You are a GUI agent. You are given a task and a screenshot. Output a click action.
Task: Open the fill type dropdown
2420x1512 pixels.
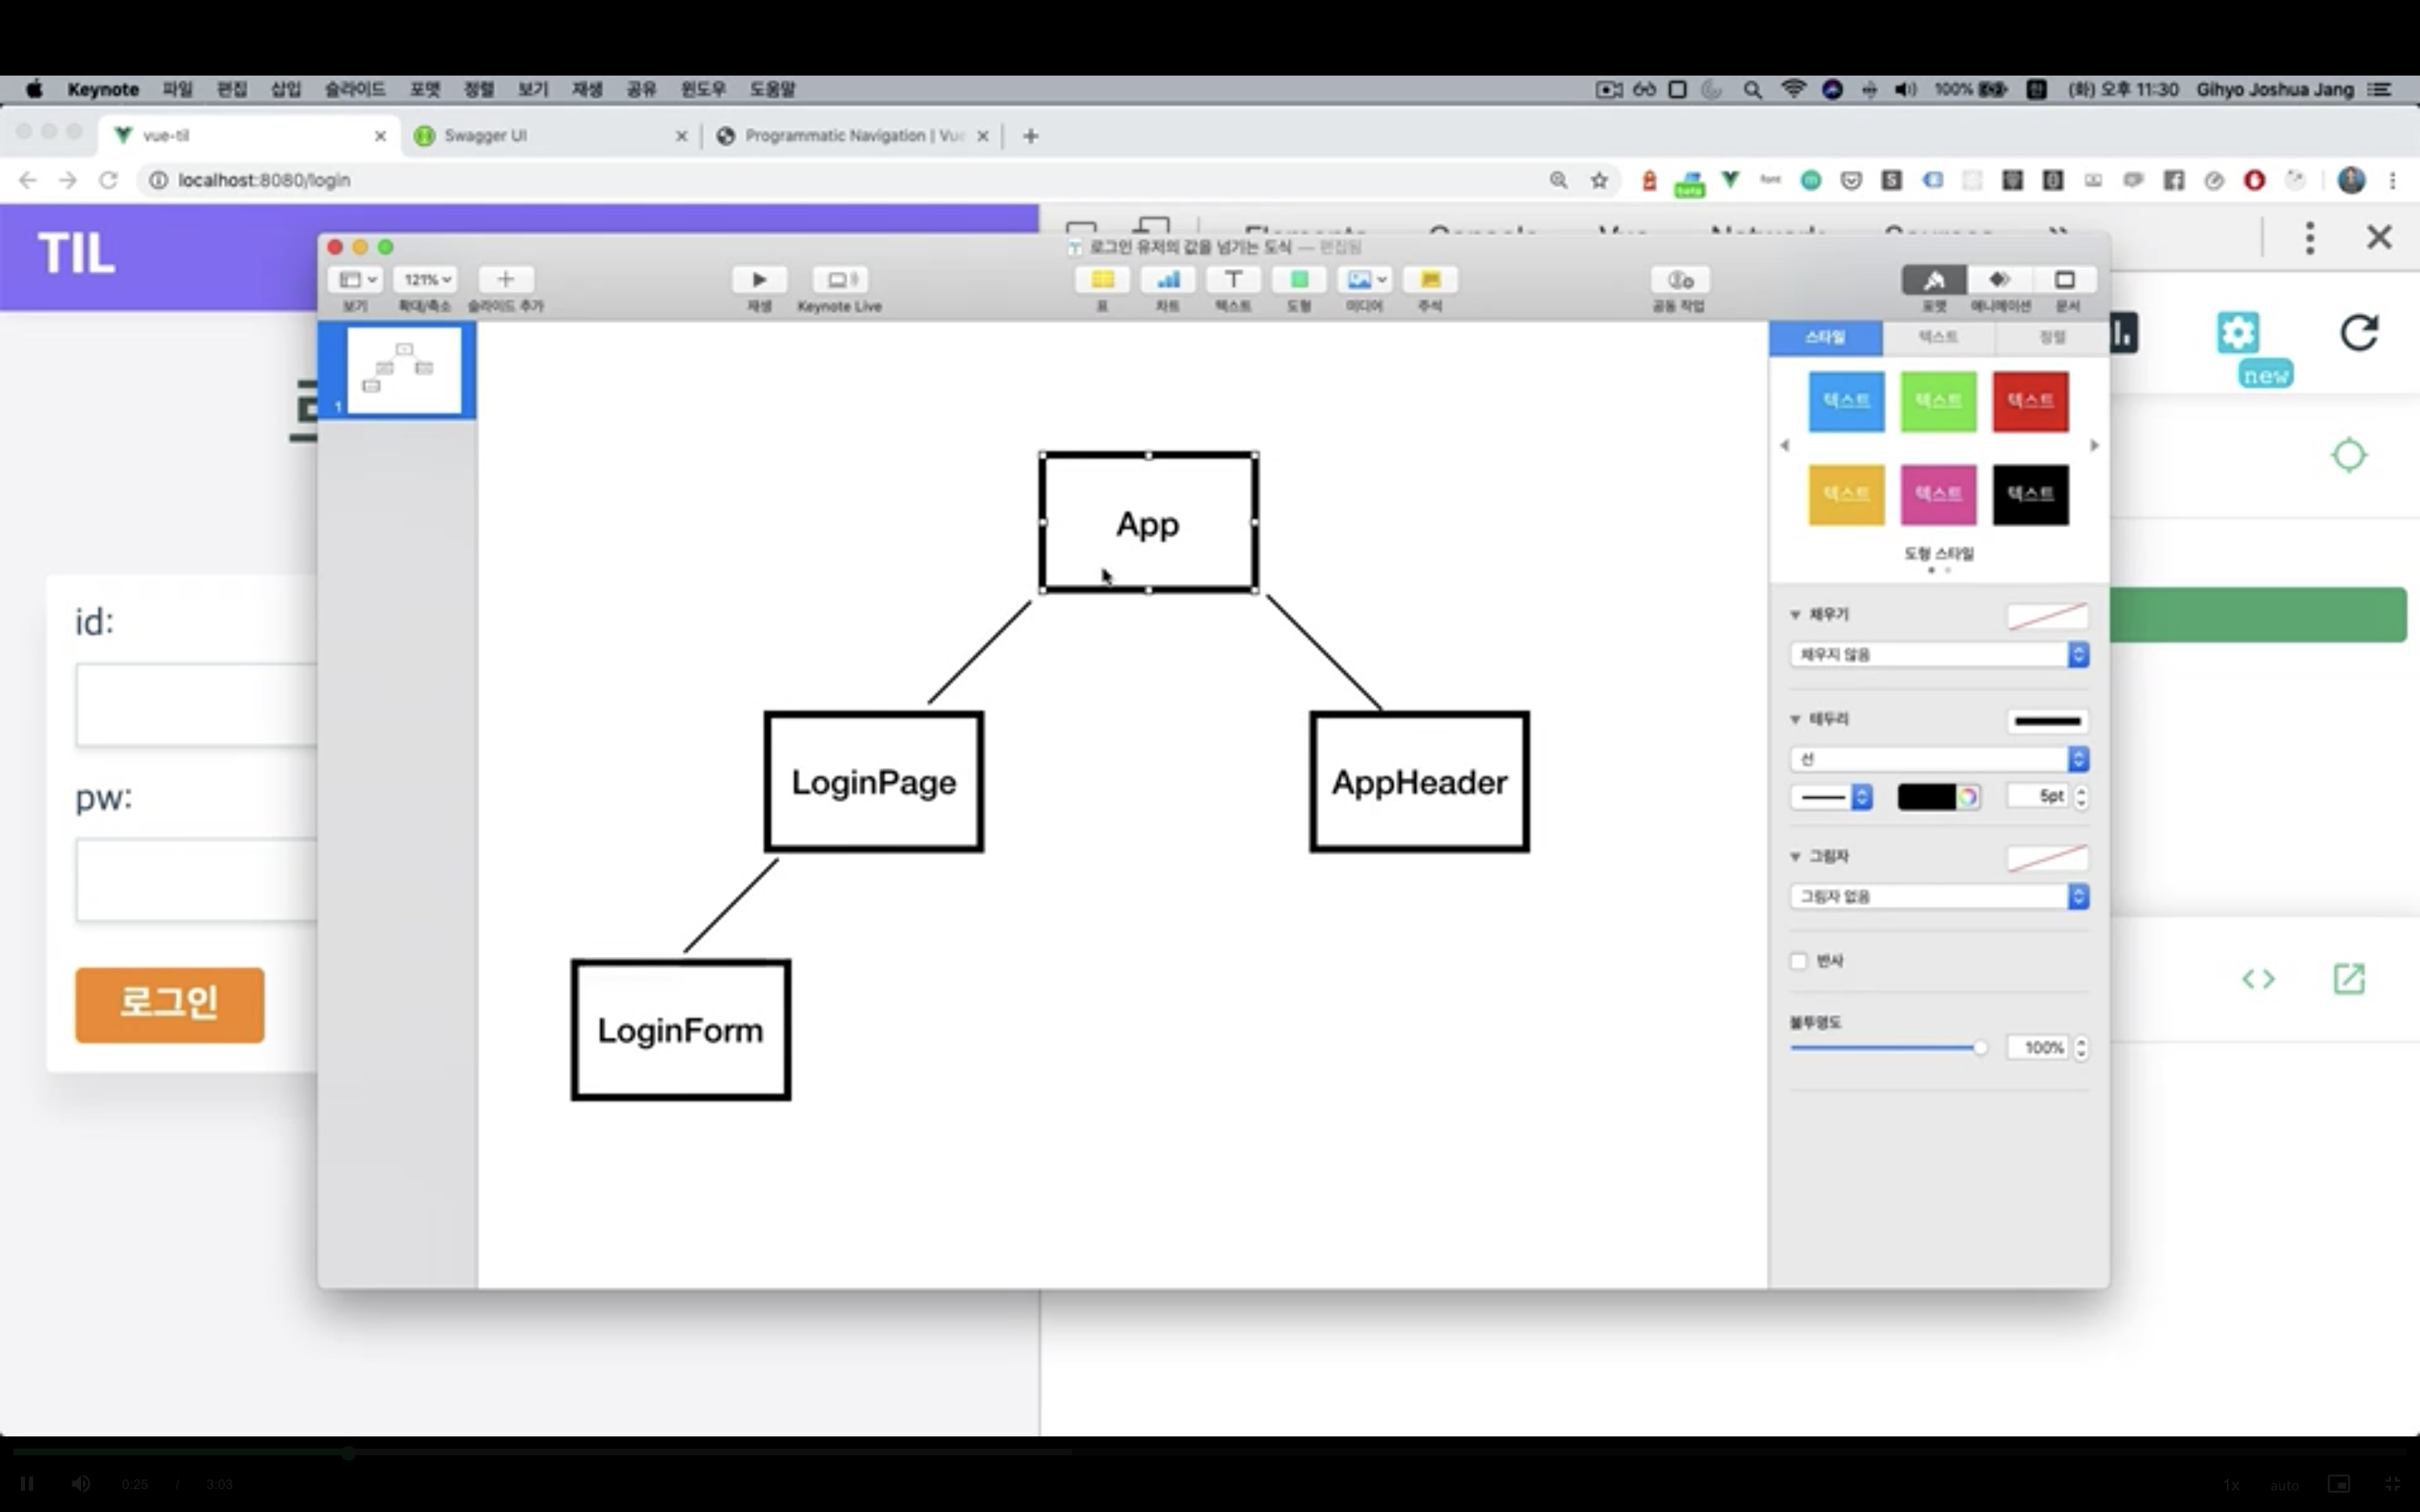click(1938, 655)
